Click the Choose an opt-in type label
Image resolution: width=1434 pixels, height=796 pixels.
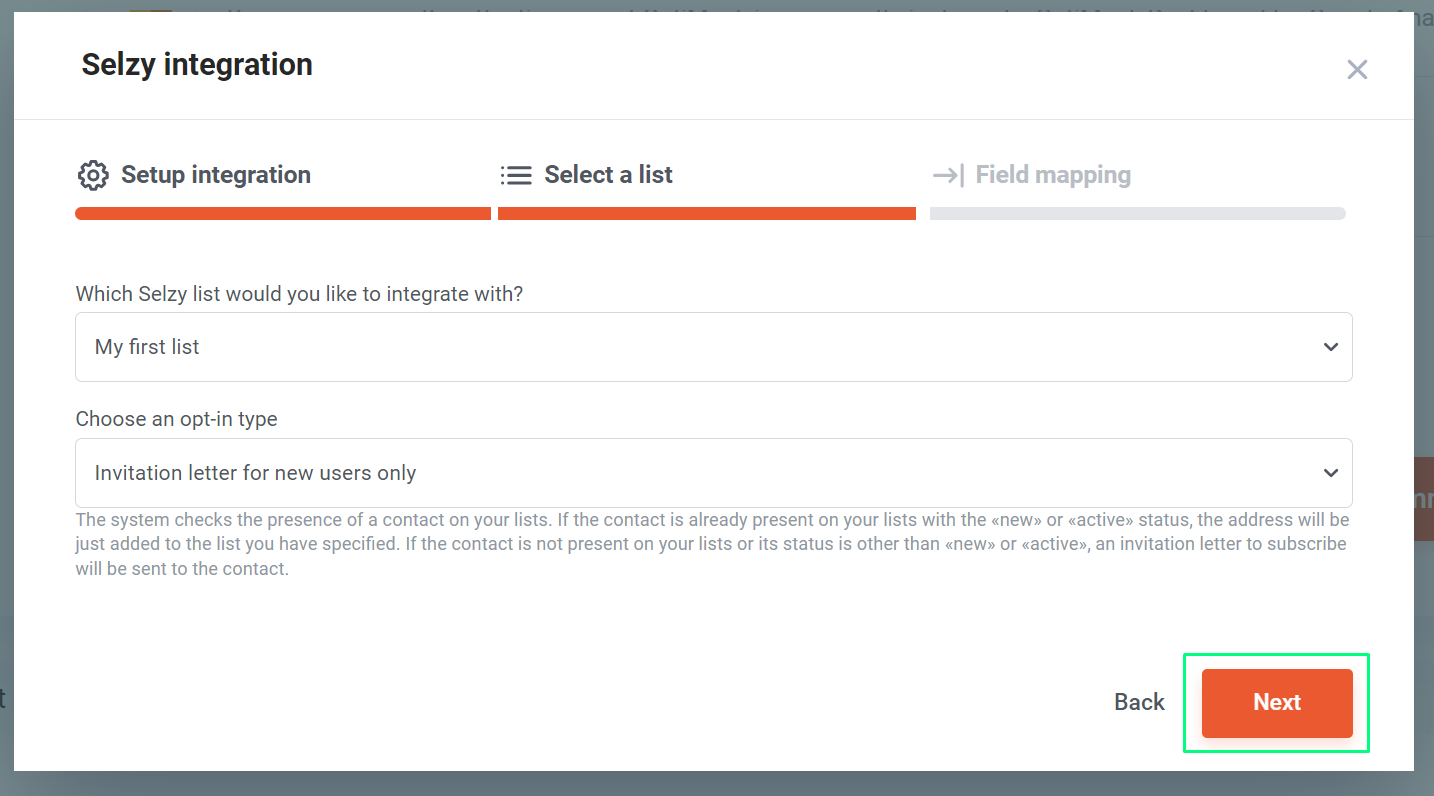pyautogui.click(x=177, y=420)
